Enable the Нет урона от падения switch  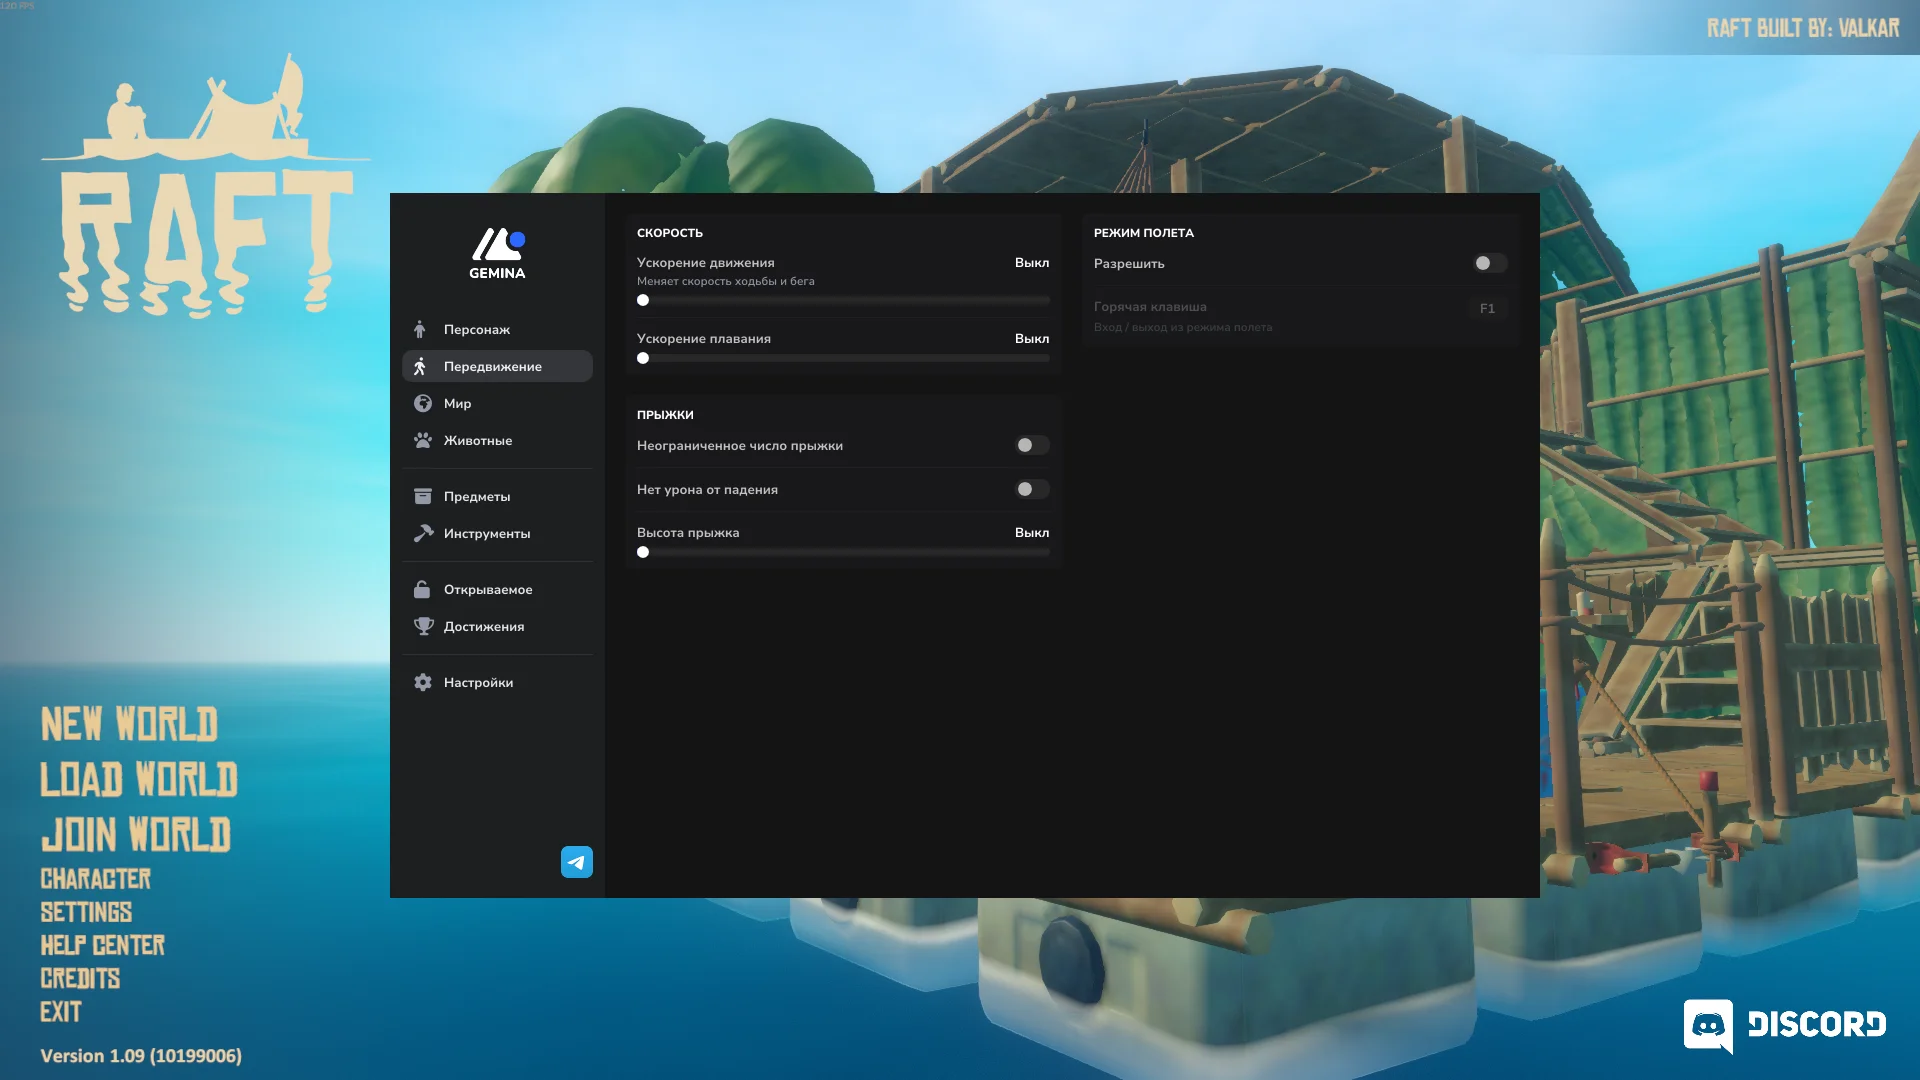tap(1032, 489)
